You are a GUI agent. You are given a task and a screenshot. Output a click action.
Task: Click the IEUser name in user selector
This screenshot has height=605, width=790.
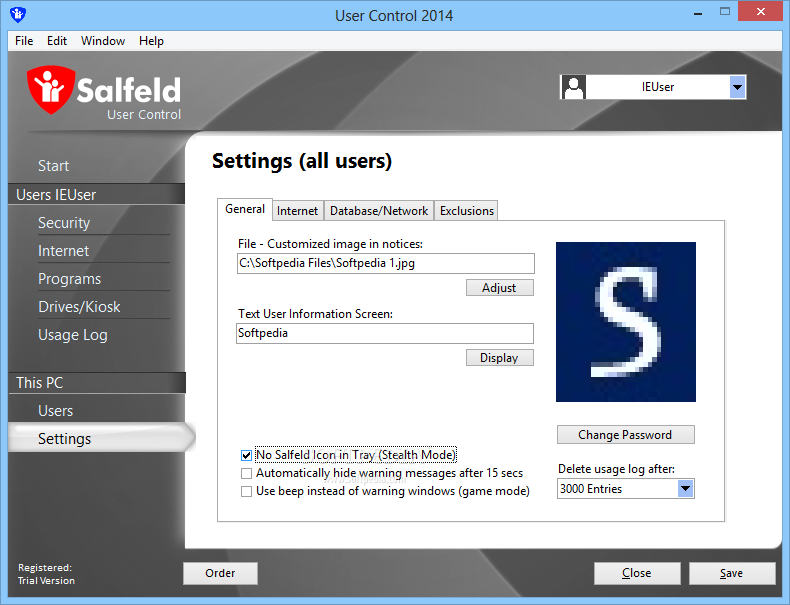pyautogui.click(x=657, y=87)
